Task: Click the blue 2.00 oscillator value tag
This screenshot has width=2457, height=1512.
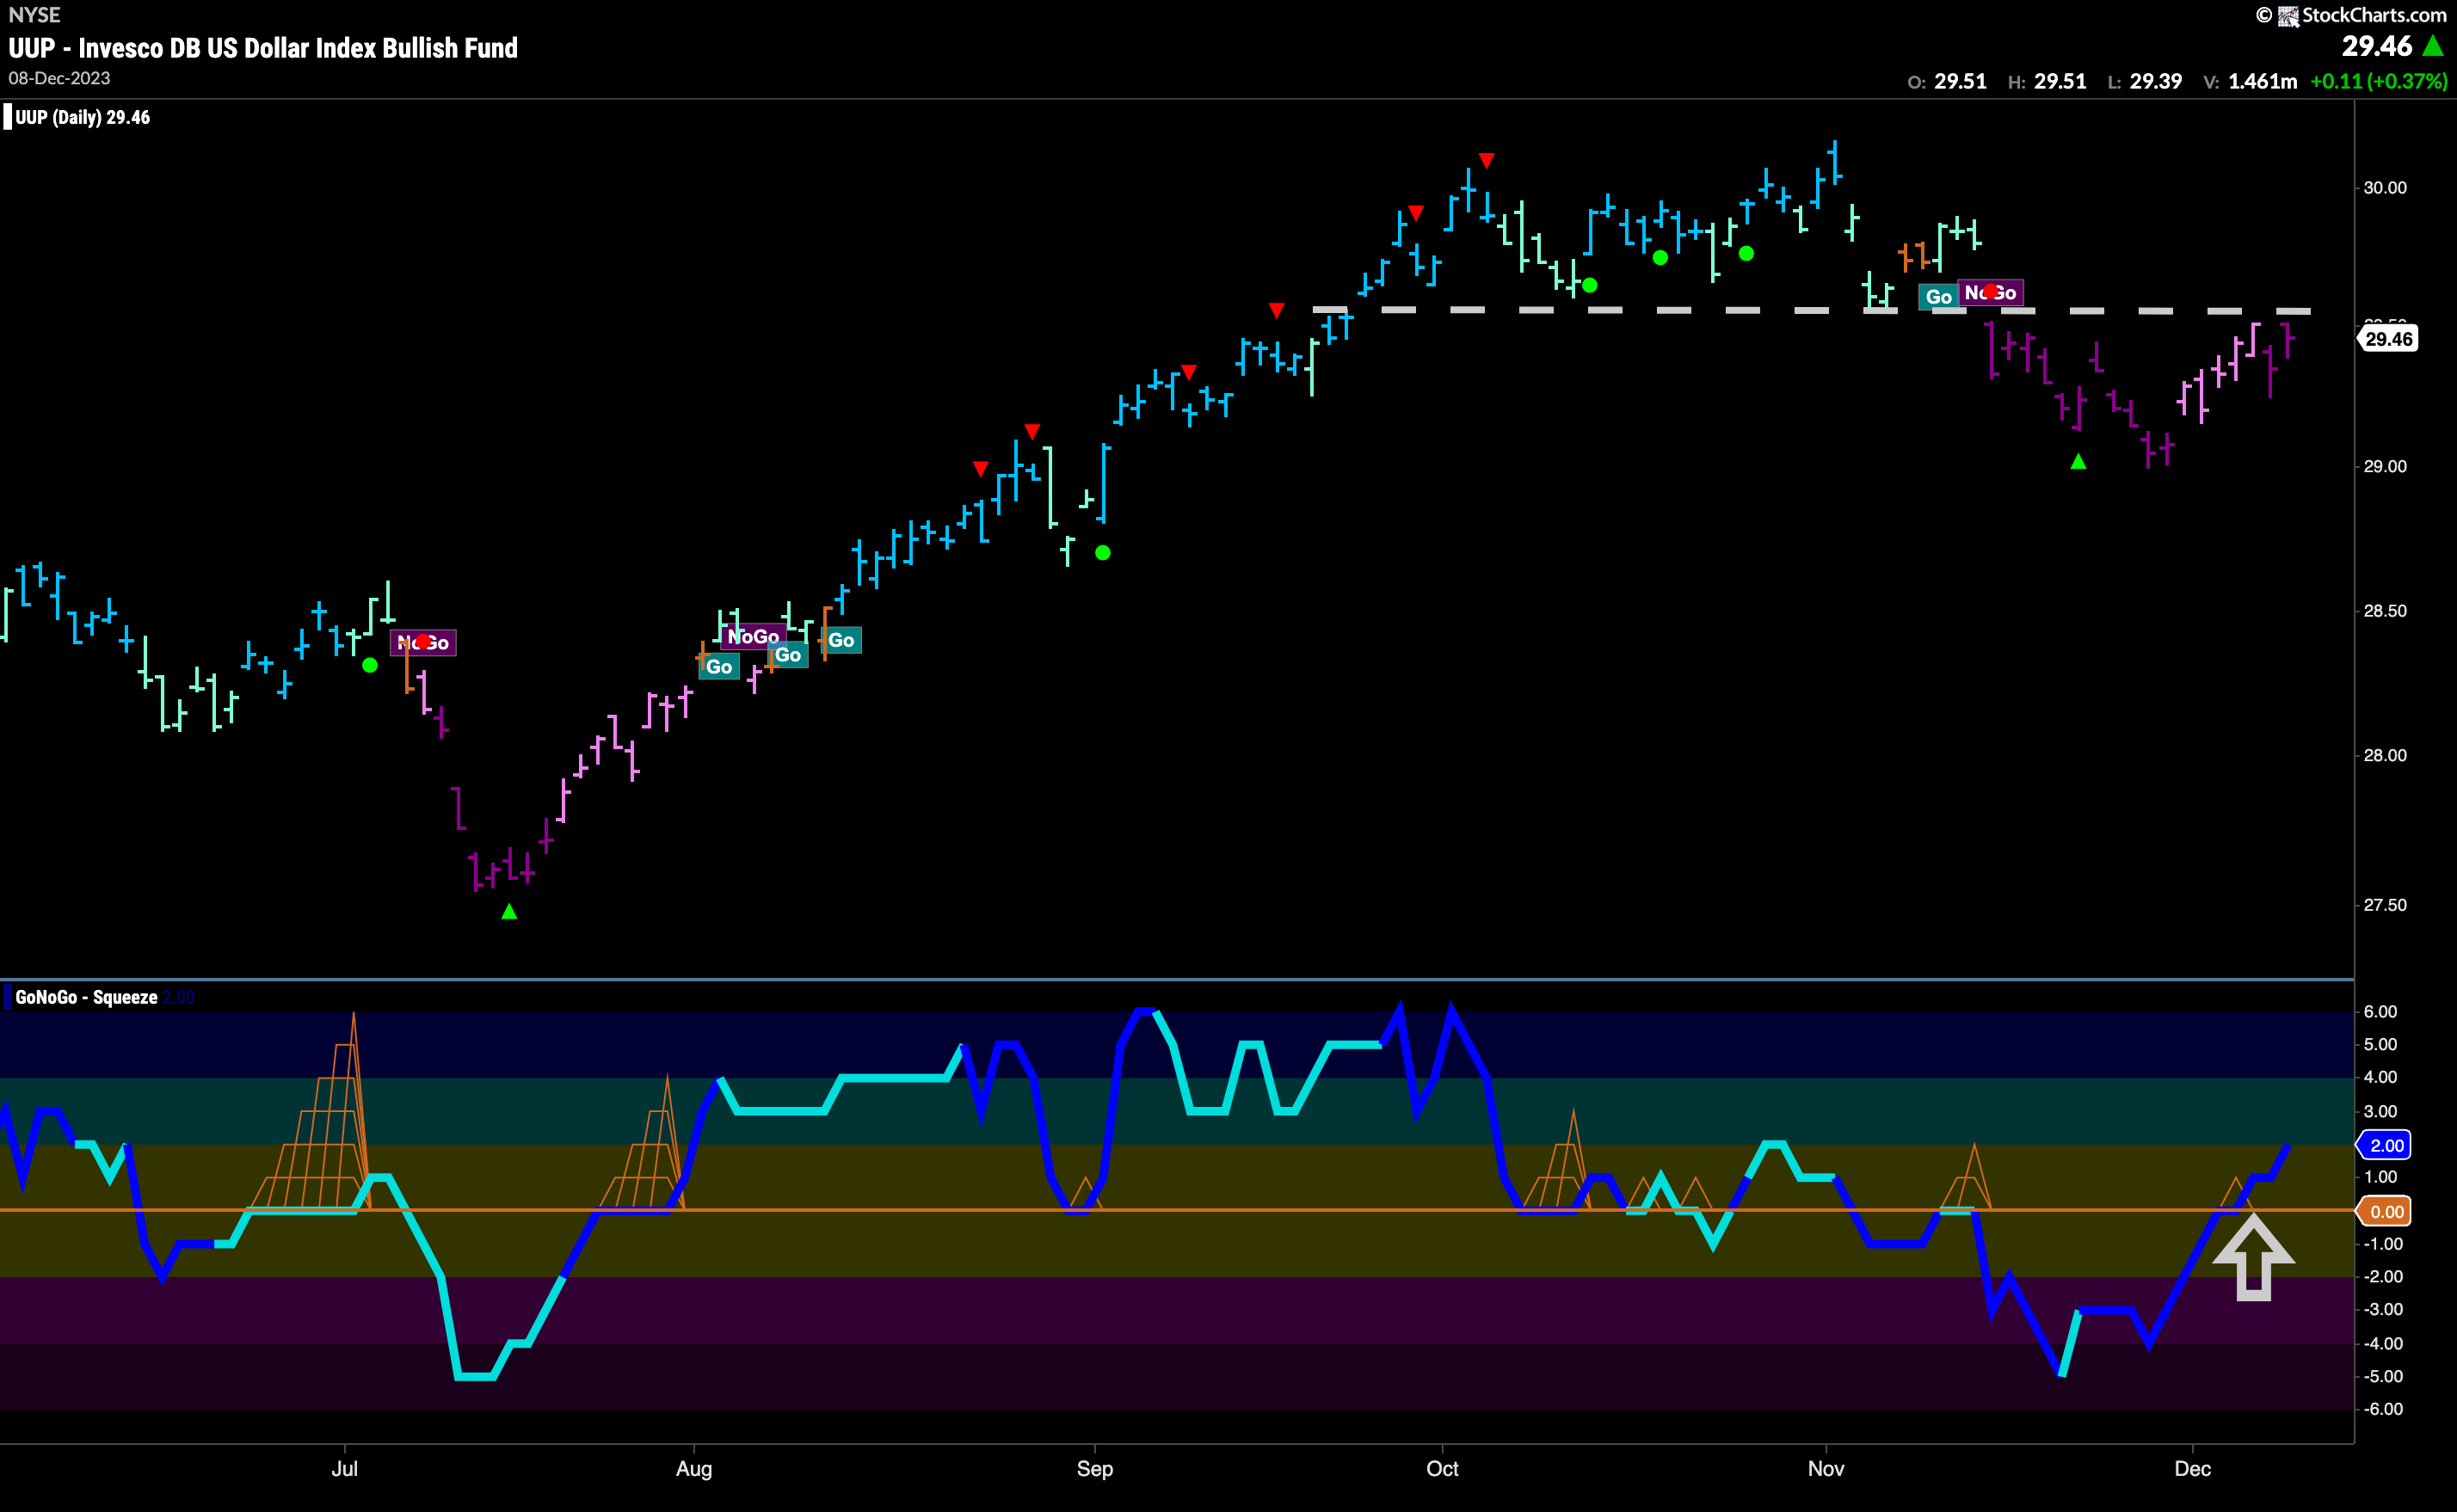Action: coord(2385,1145)
